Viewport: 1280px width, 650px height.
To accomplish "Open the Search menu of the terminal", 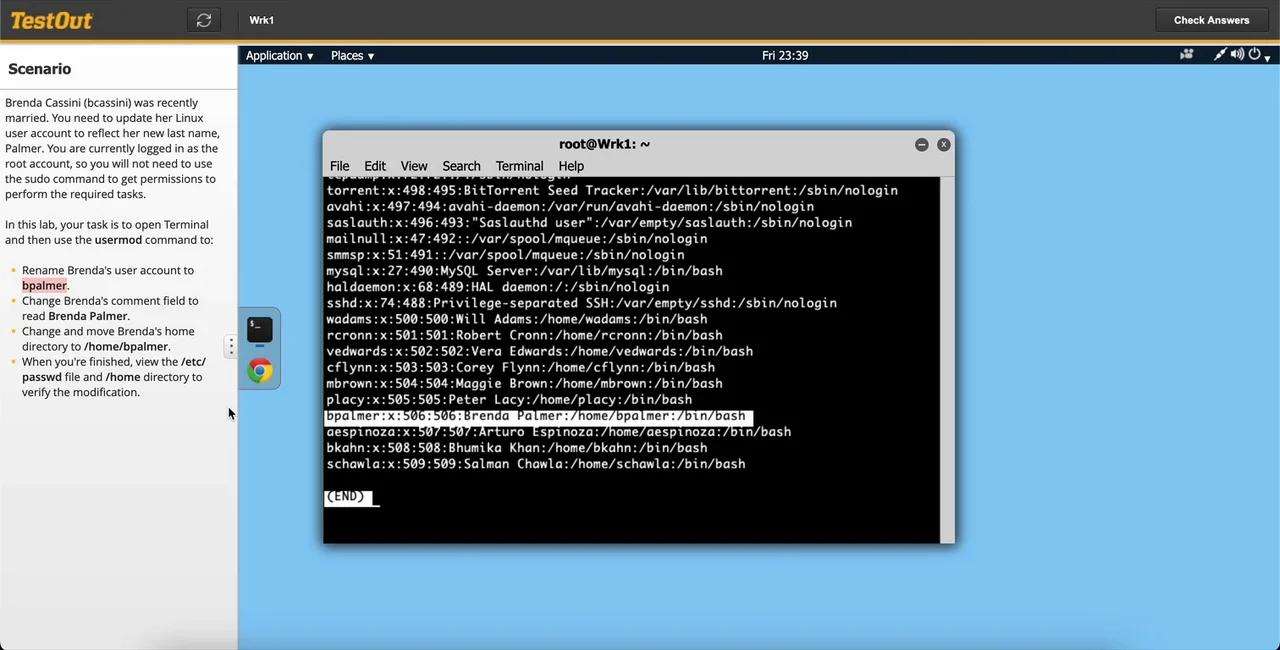I will tap(461, 166).
